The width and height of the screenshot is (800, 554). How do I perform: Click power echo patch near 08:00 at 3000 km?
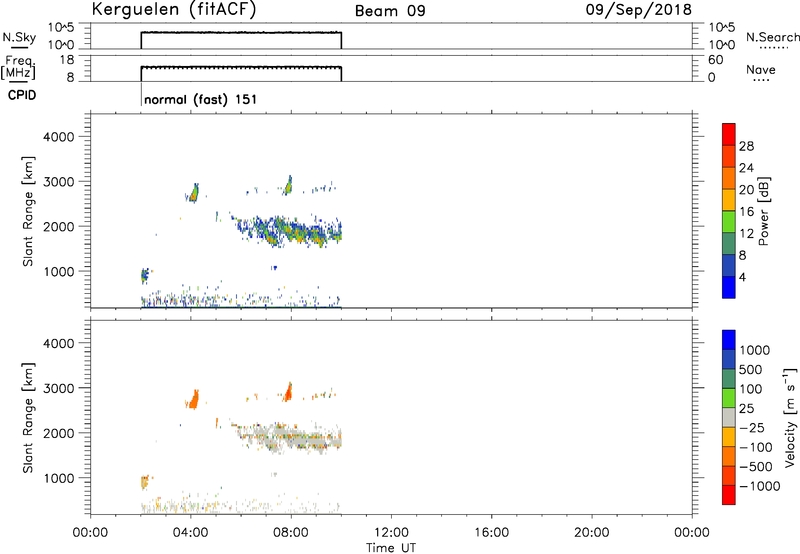click(x=288, y=186)
